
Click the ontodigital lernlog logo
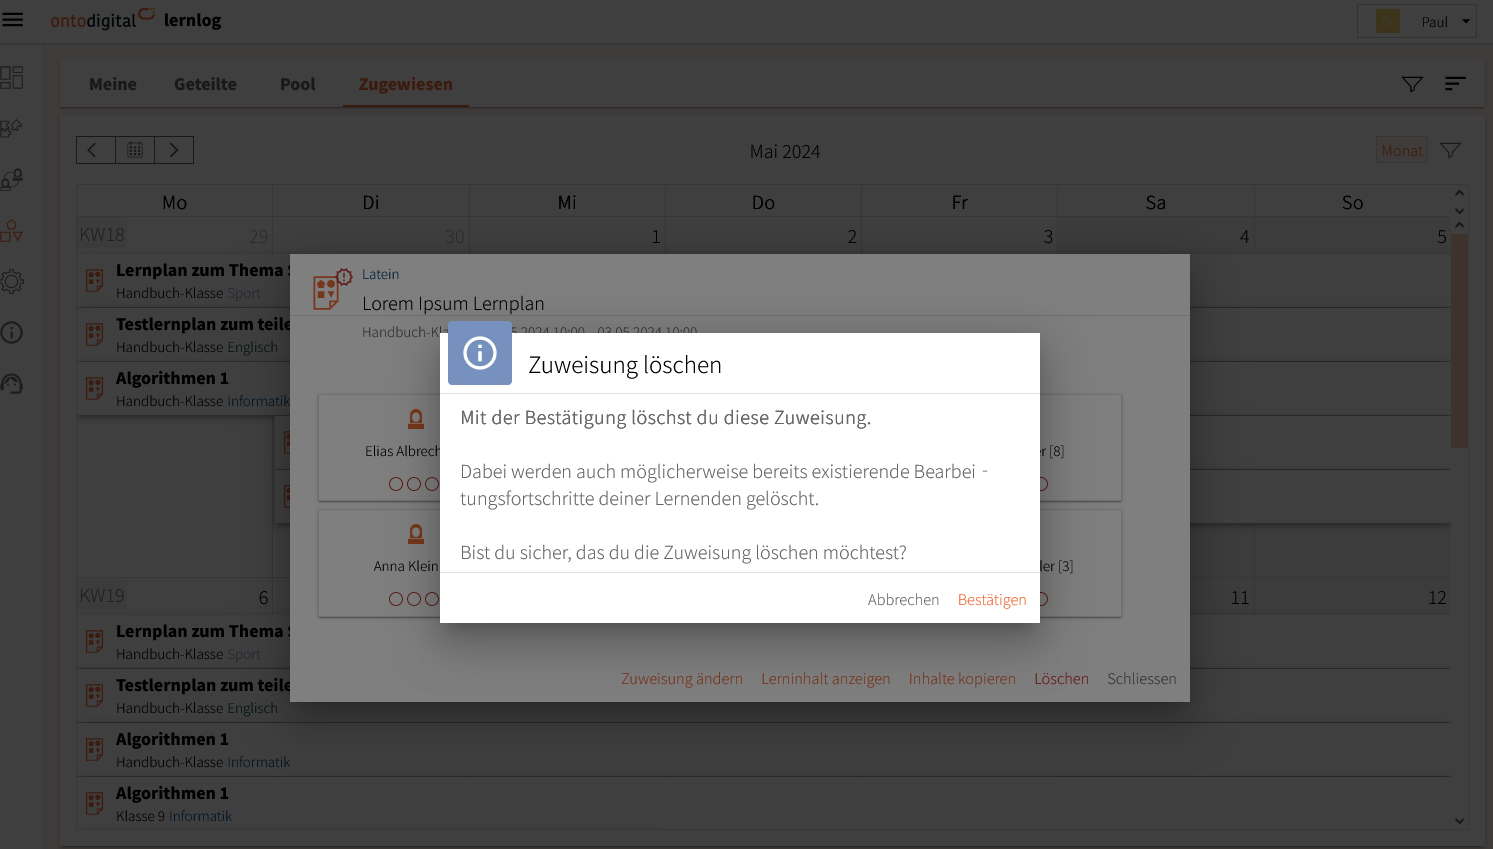click(x=136, y=20)
